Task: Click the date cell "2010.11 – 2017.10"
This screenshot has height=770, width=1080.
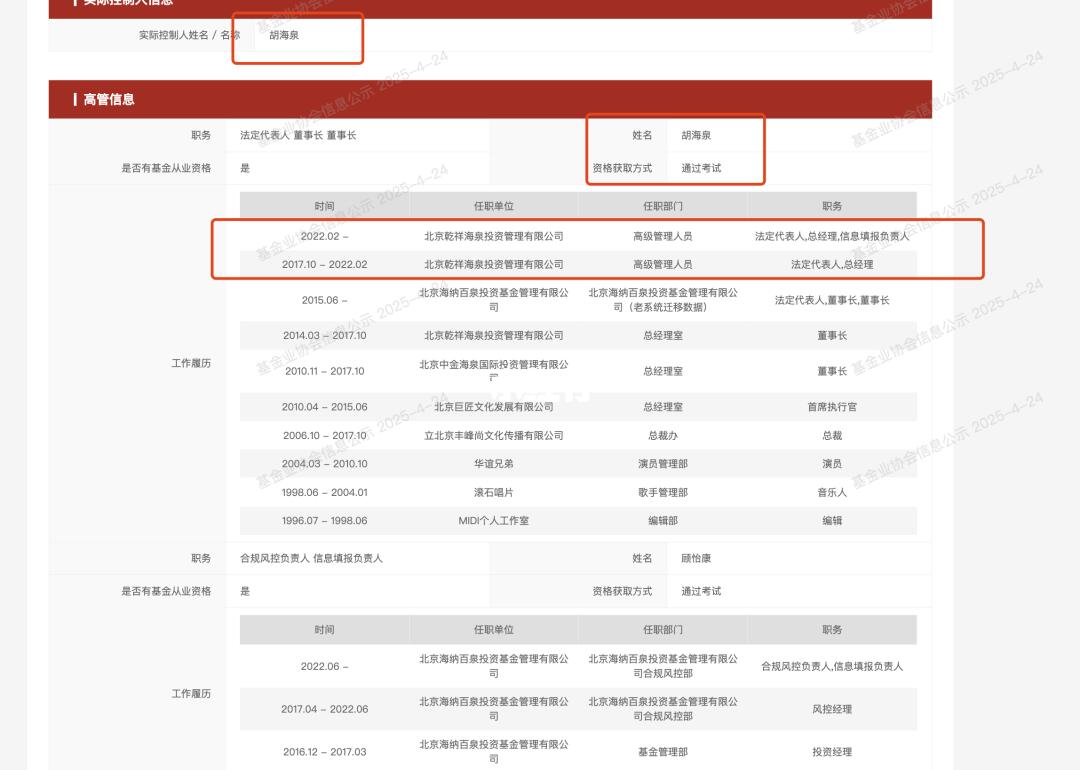Action: [x=324, y=371]
